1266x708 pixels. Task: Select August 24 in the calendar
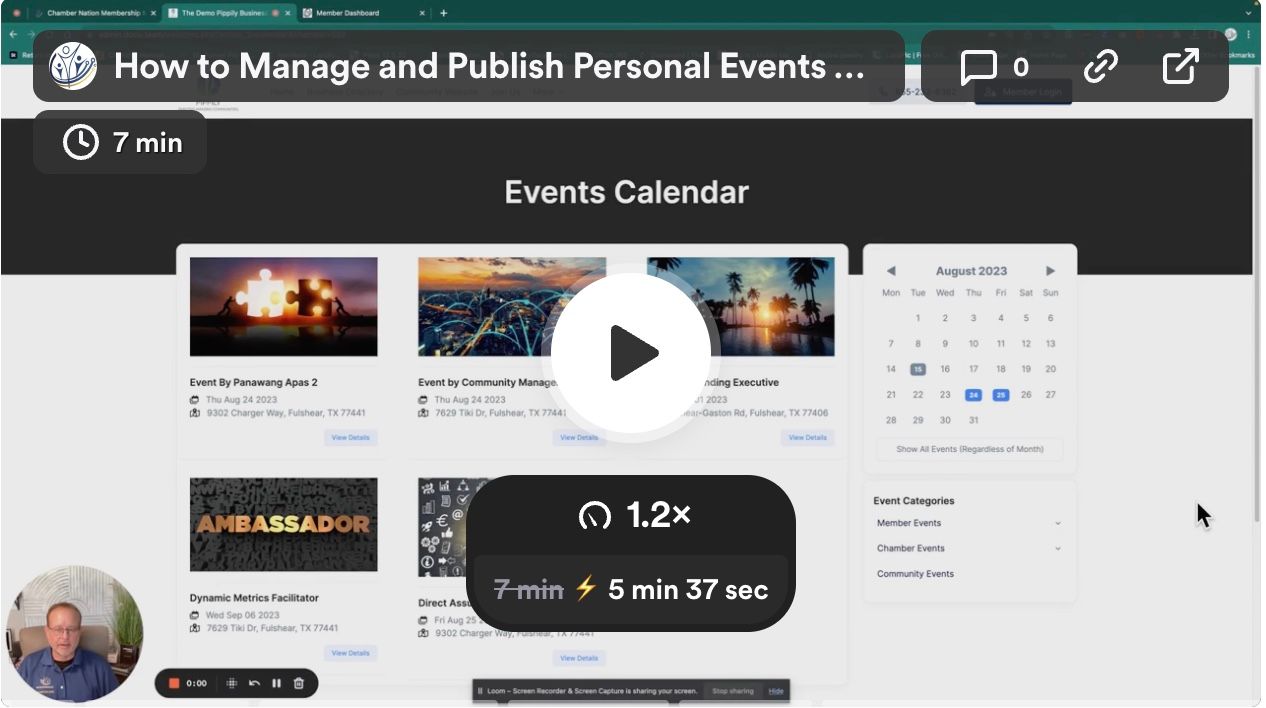click(973, 394)
